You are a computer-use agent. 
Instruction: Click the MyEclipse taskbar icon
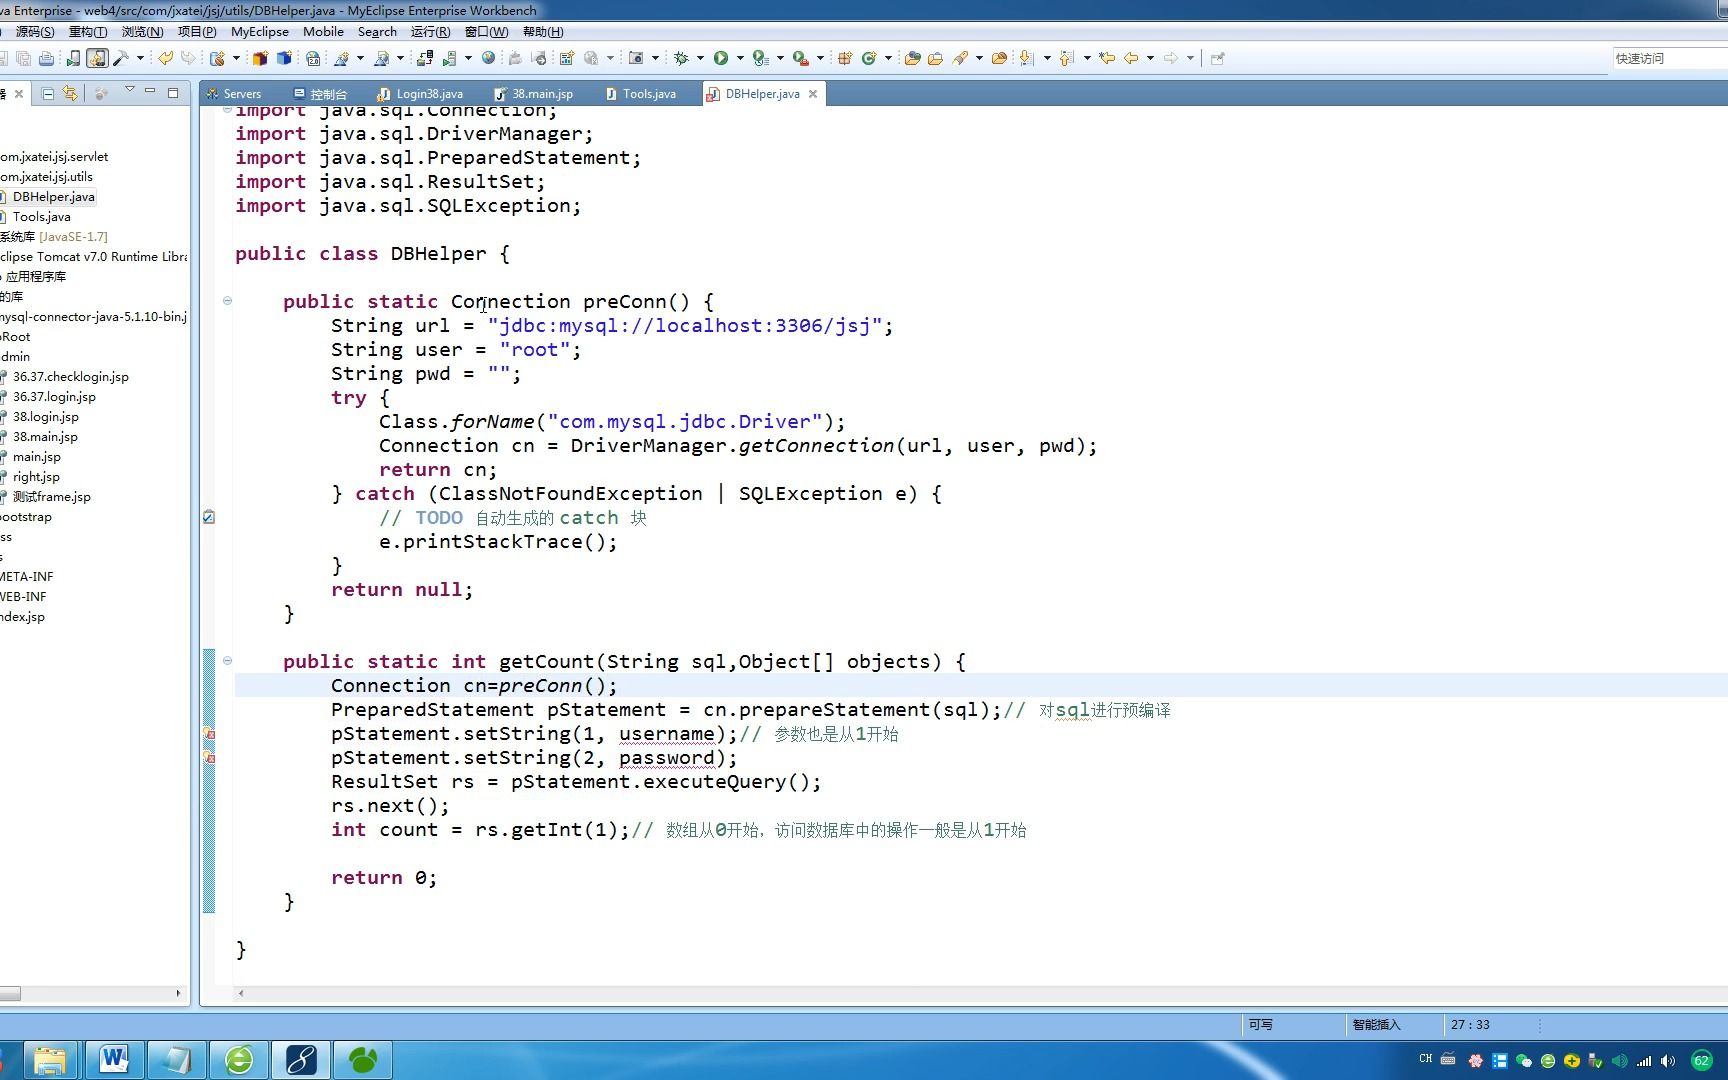coord(300,1059)
